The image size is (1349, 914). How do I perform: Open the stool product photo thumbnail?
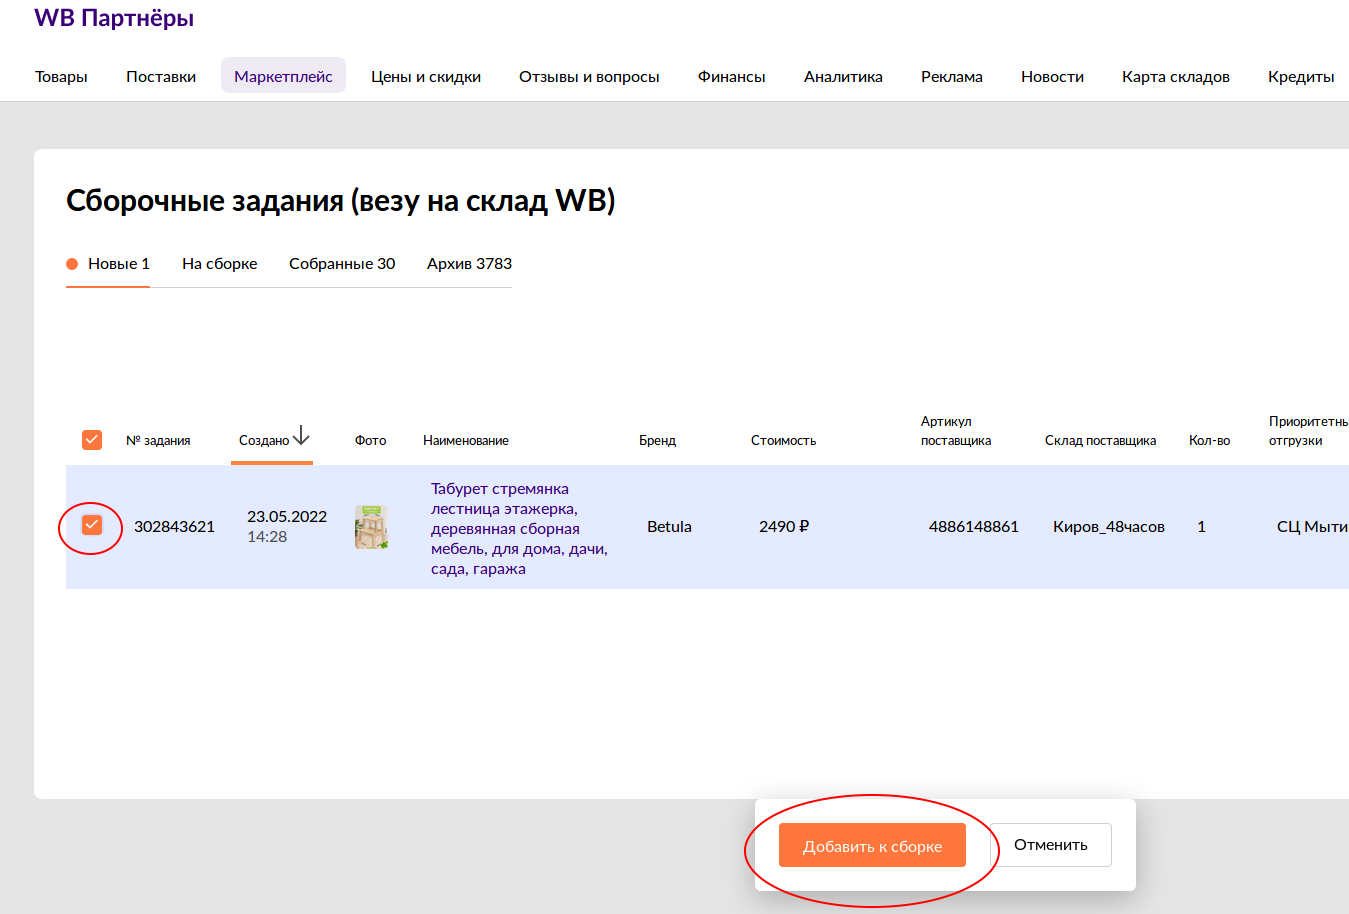pos(371,527)
